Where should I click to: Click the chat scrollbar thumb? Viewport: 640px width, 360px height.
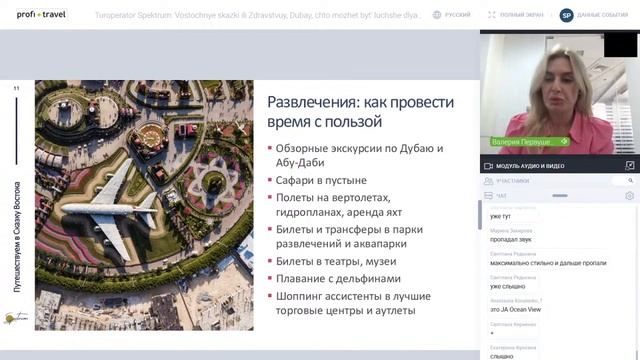480,215
